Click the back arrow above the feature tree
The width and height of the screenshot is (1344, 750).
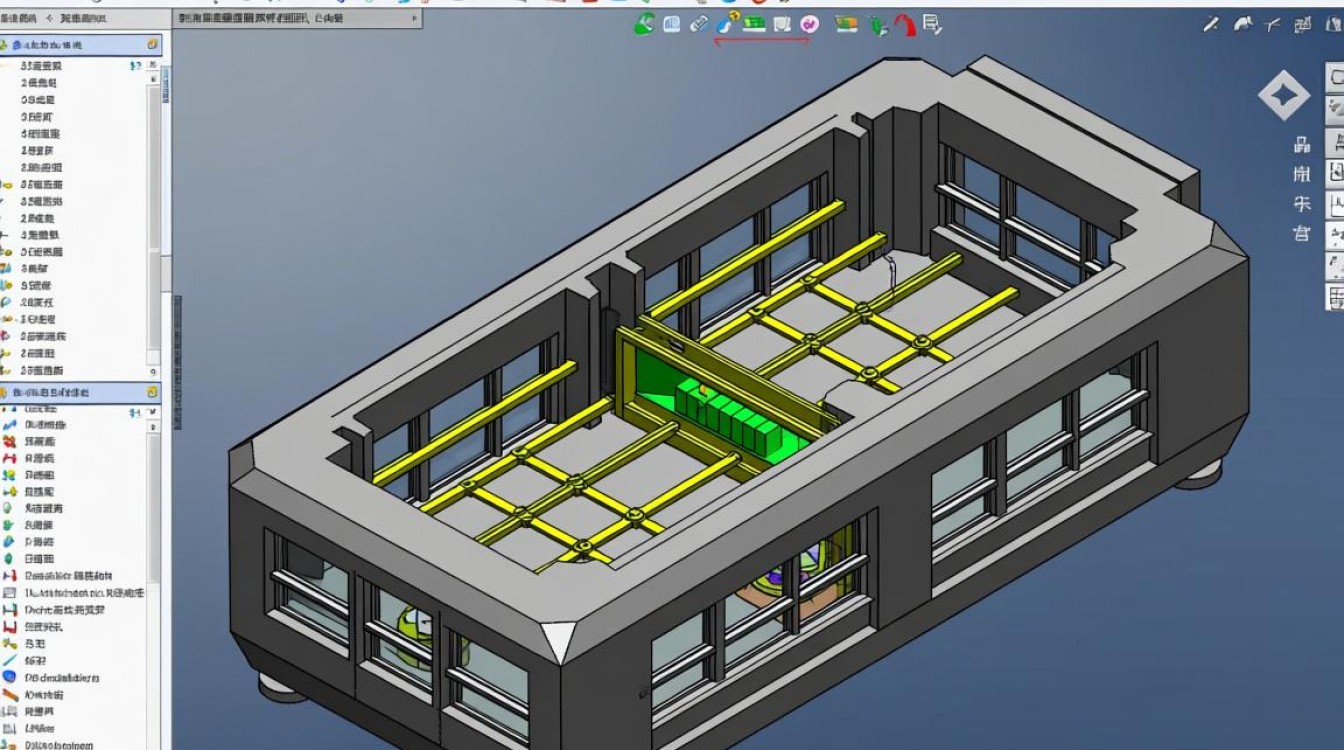[50, 17]
